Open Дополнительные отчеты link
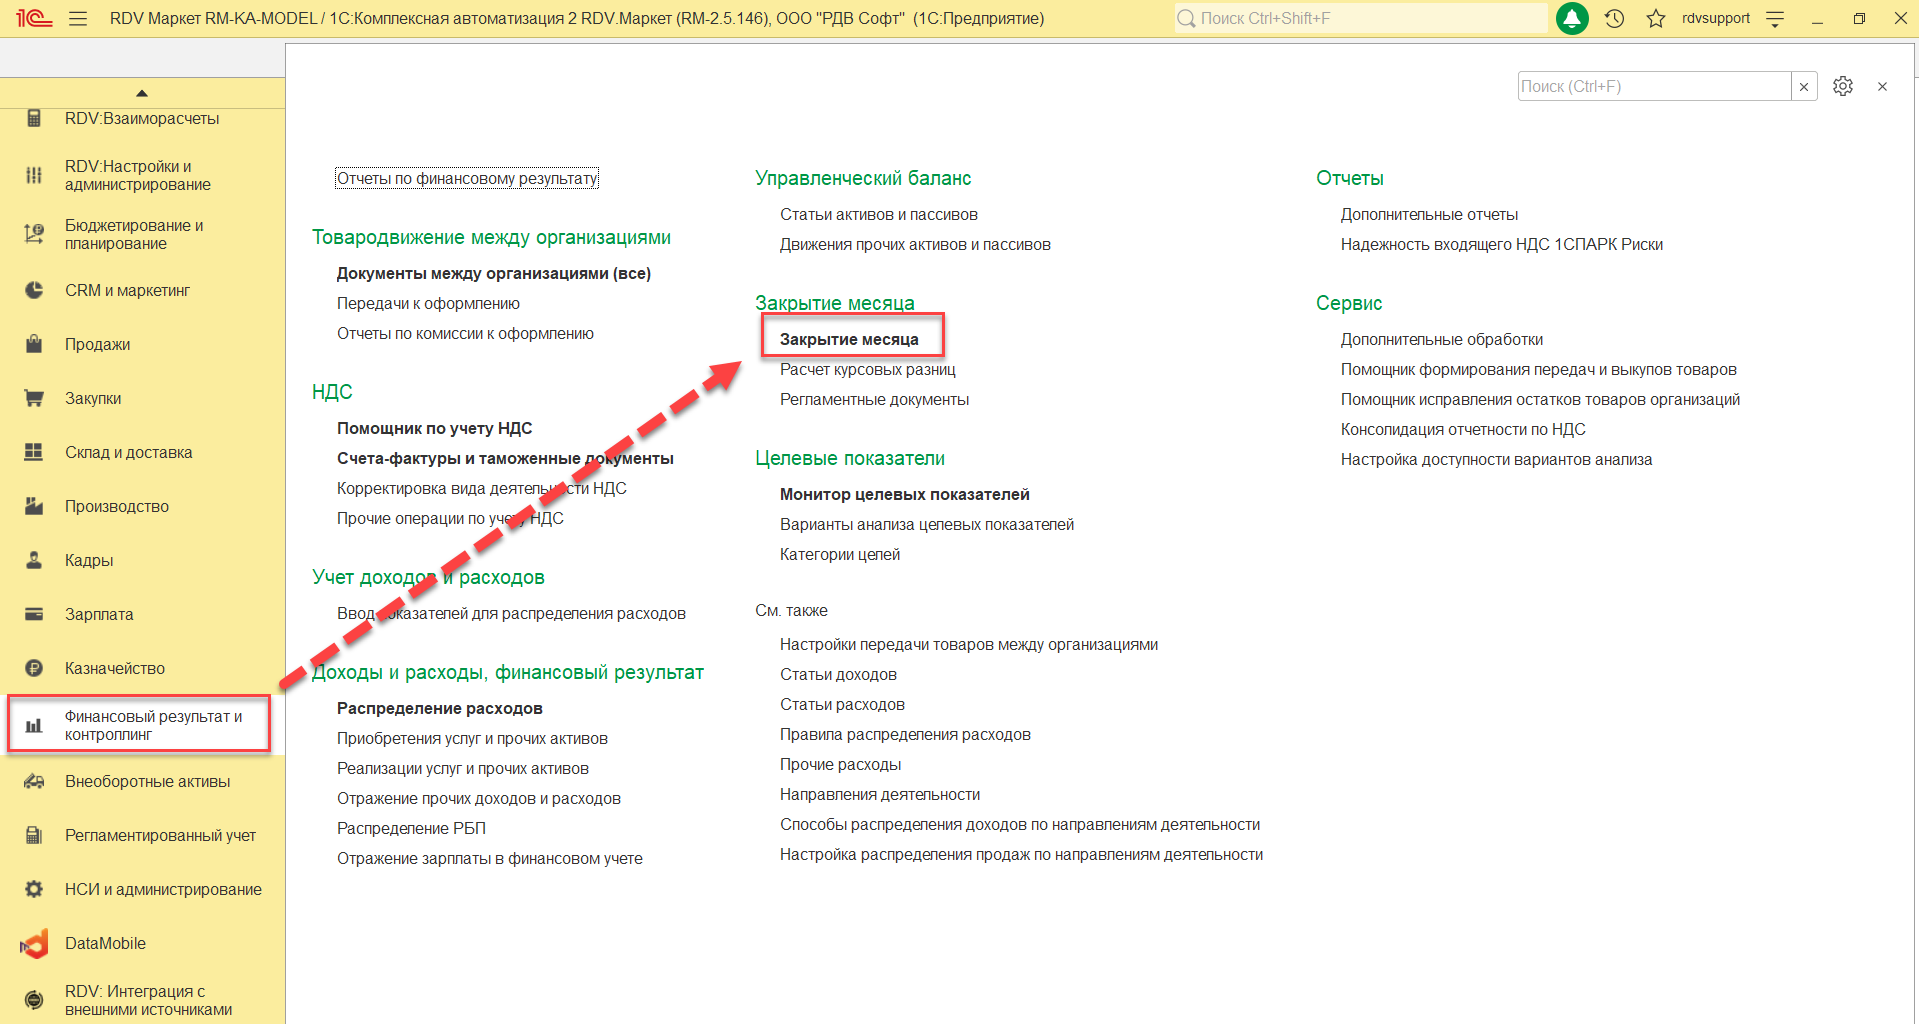The width and height of the screenshot is (1919, 1024). click(x=1430, y=214)
